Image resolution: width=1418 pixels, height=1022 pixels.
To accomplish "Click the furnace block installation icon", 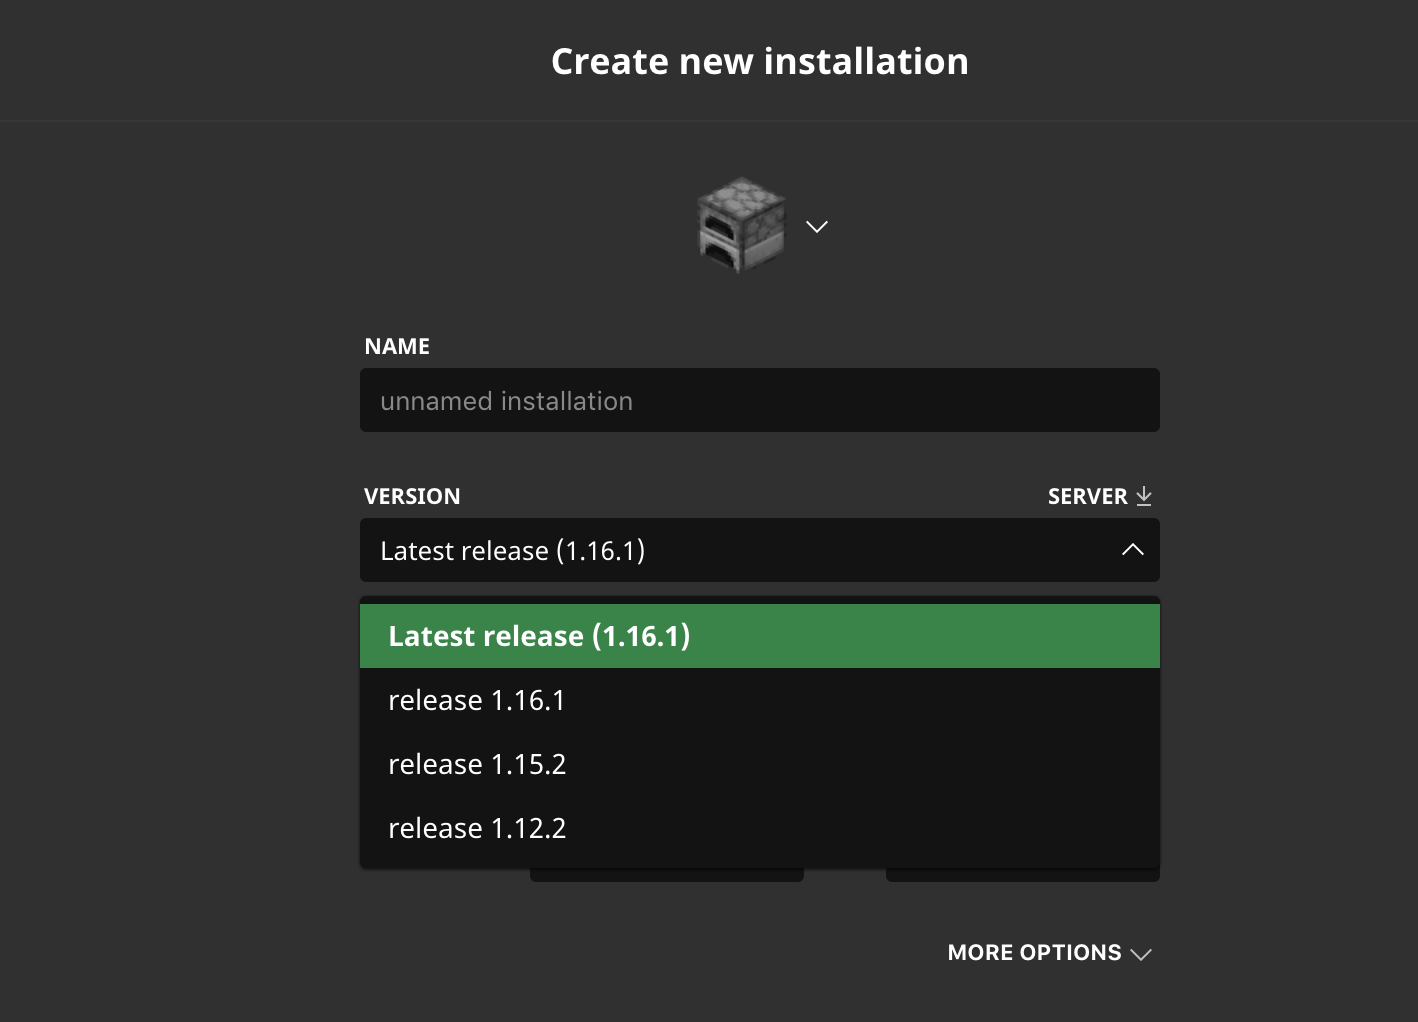I will click(x=741, y=225).
